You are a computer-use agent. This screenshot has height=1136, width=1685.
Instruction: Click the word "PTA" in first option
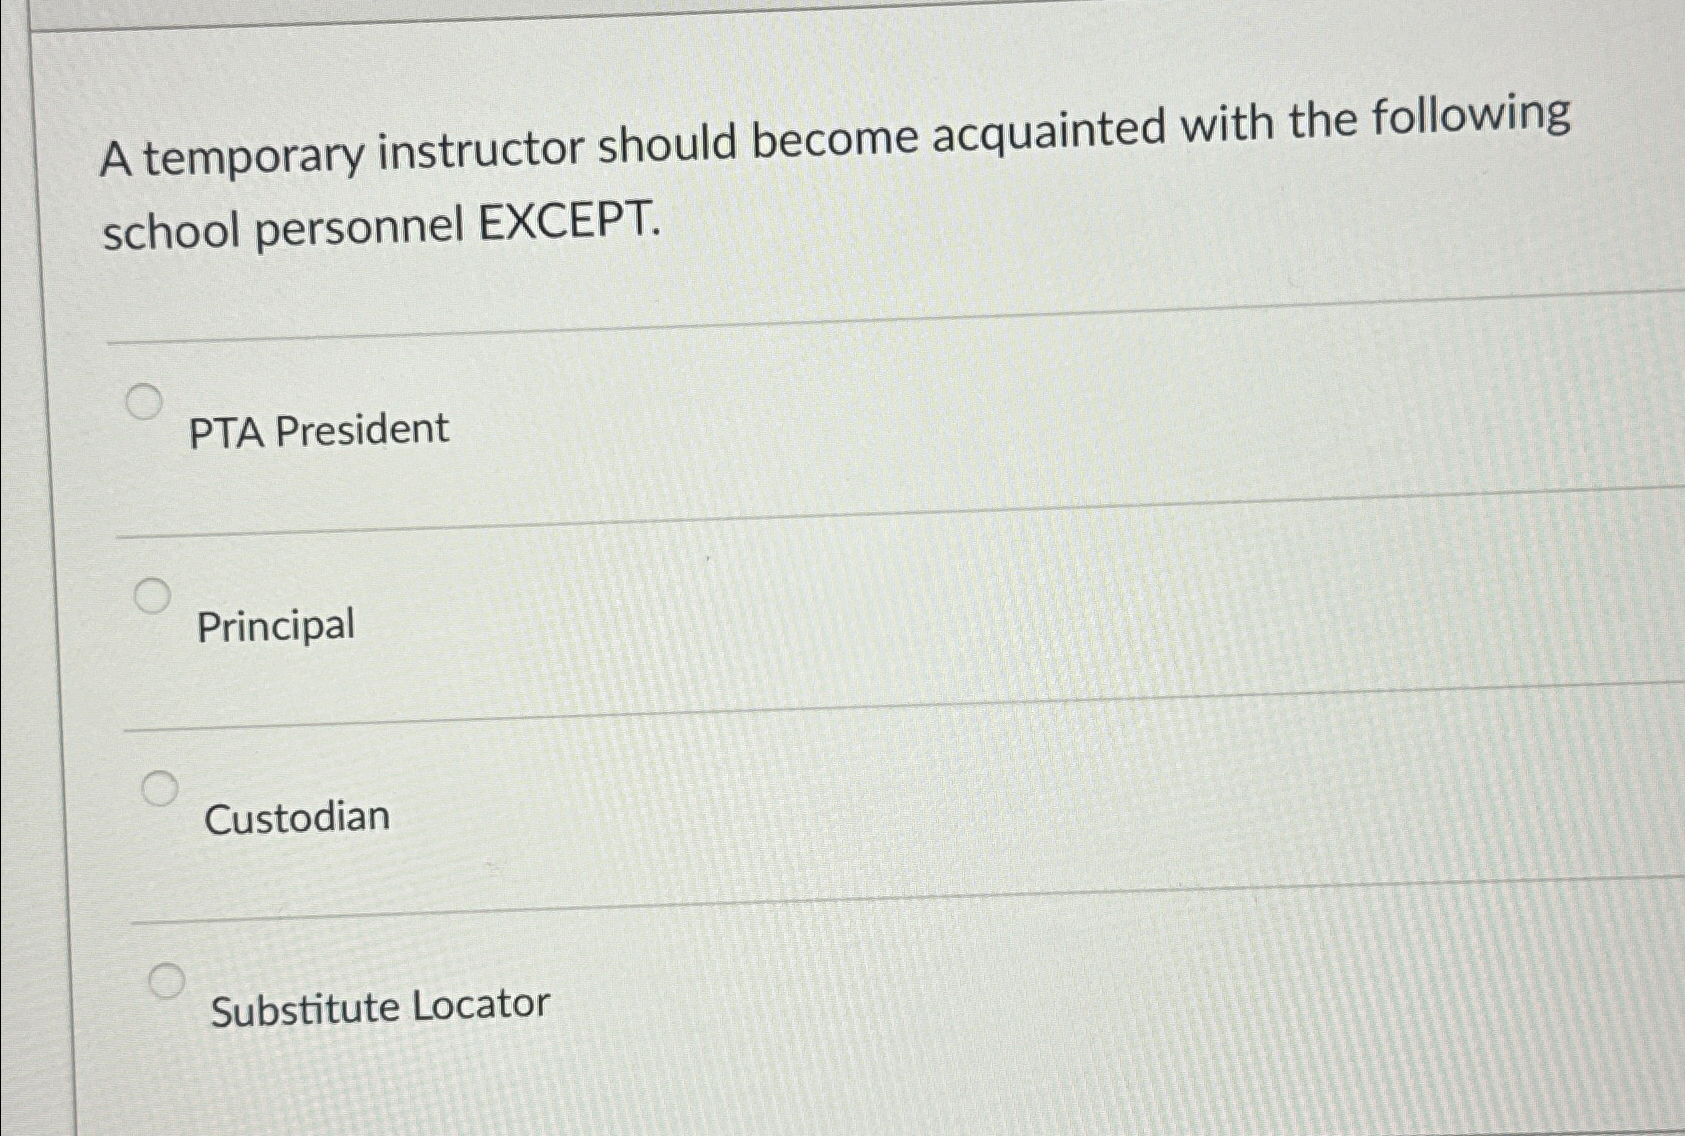point(227,434)
